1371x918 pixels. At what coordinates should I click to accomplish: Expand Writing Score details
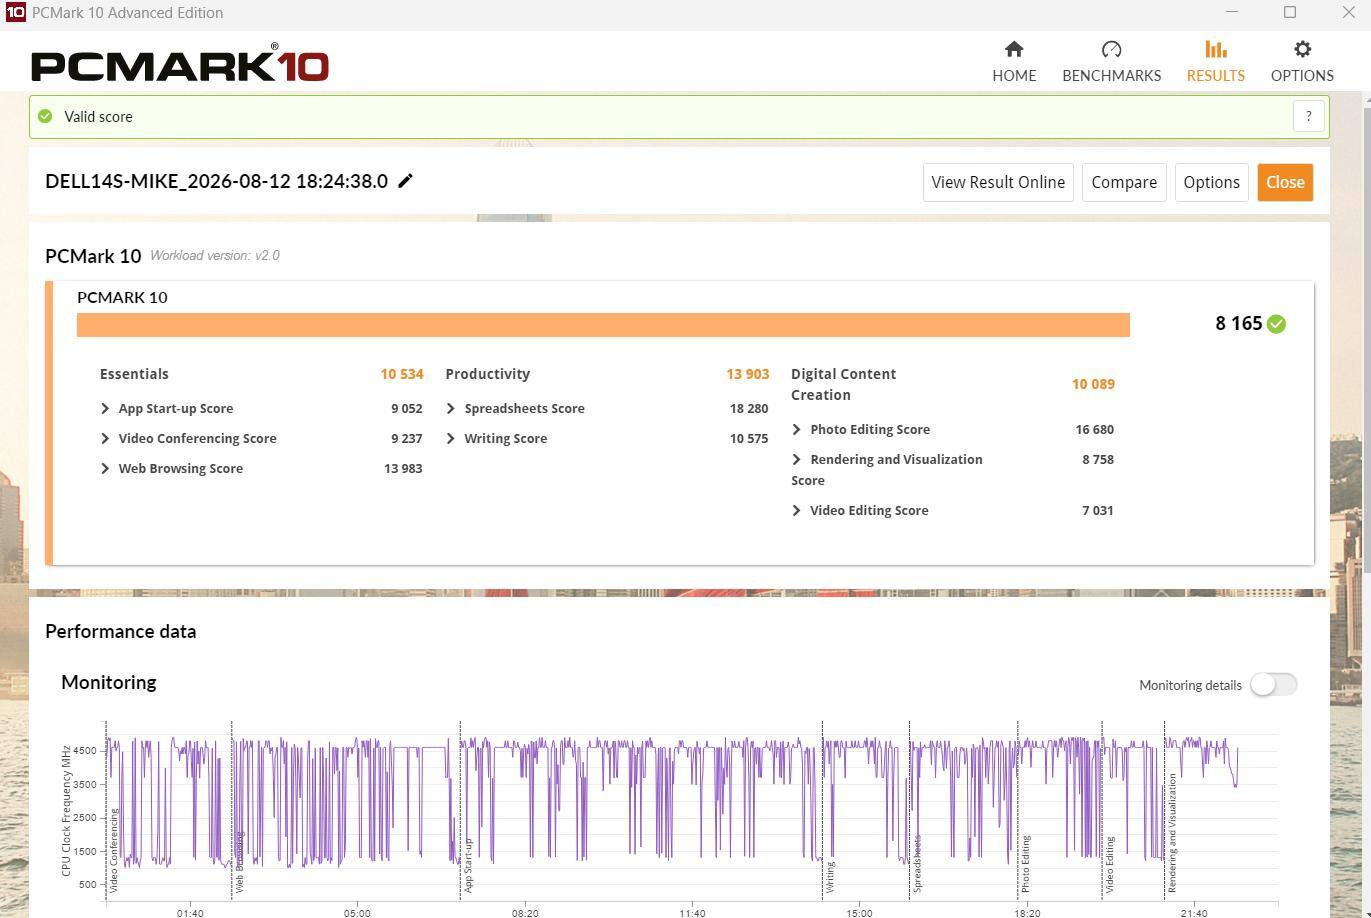[x=451, y=438]
